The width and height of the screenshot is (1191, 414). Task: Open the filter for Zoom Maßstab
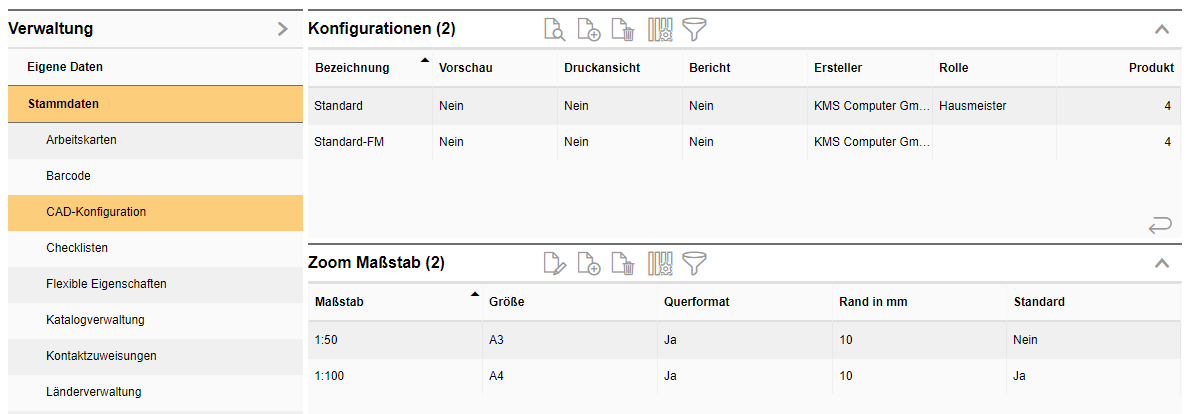(694, 263)
